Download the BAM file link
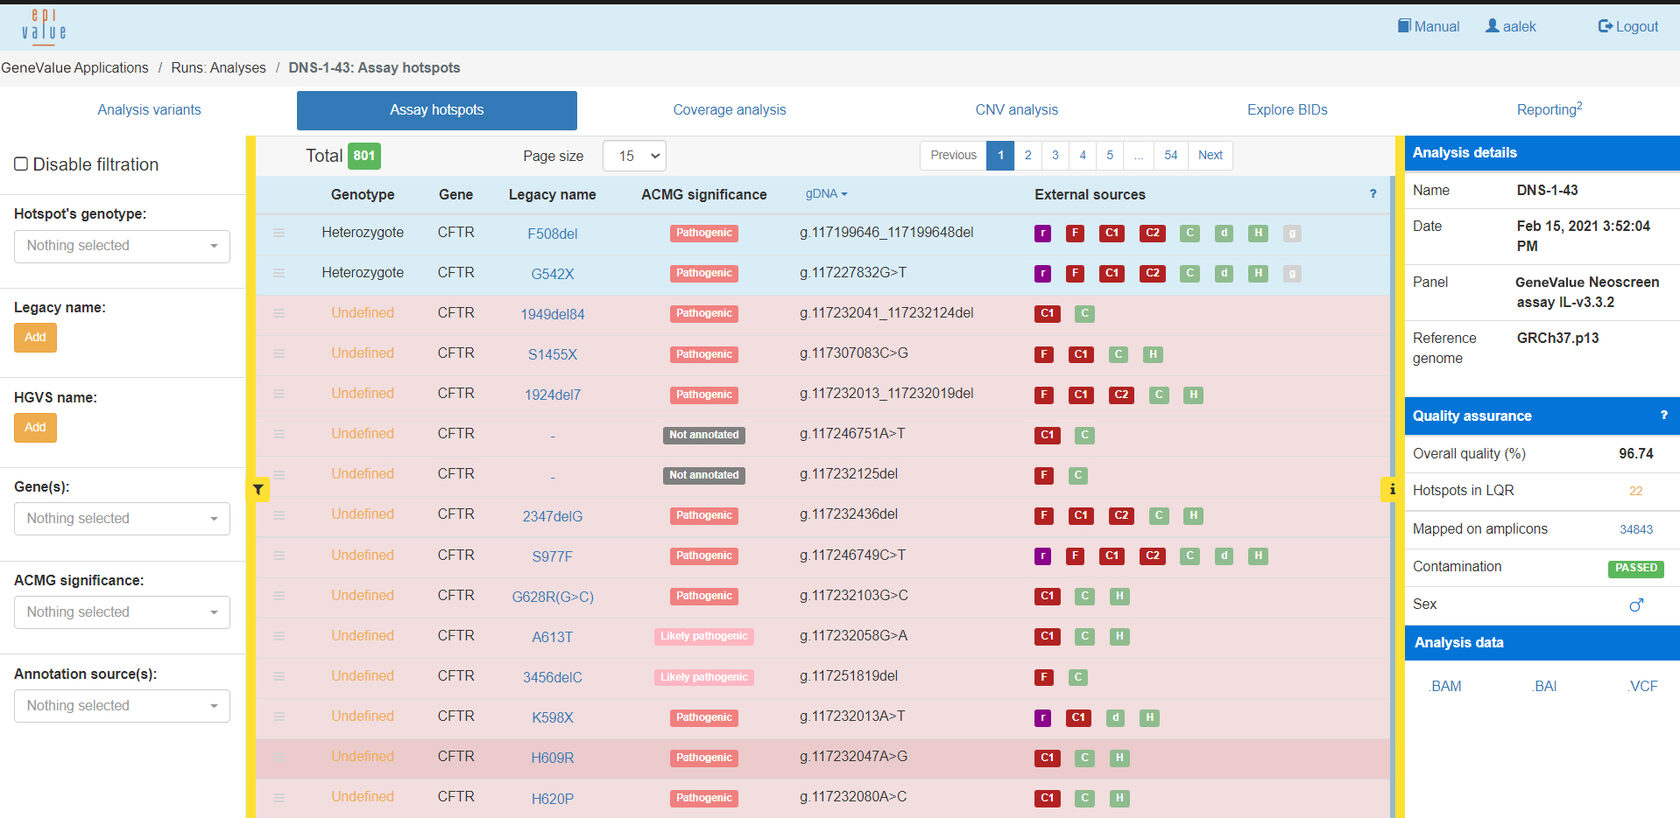The image size is (1680, 818). click(x=1445, y=686)
